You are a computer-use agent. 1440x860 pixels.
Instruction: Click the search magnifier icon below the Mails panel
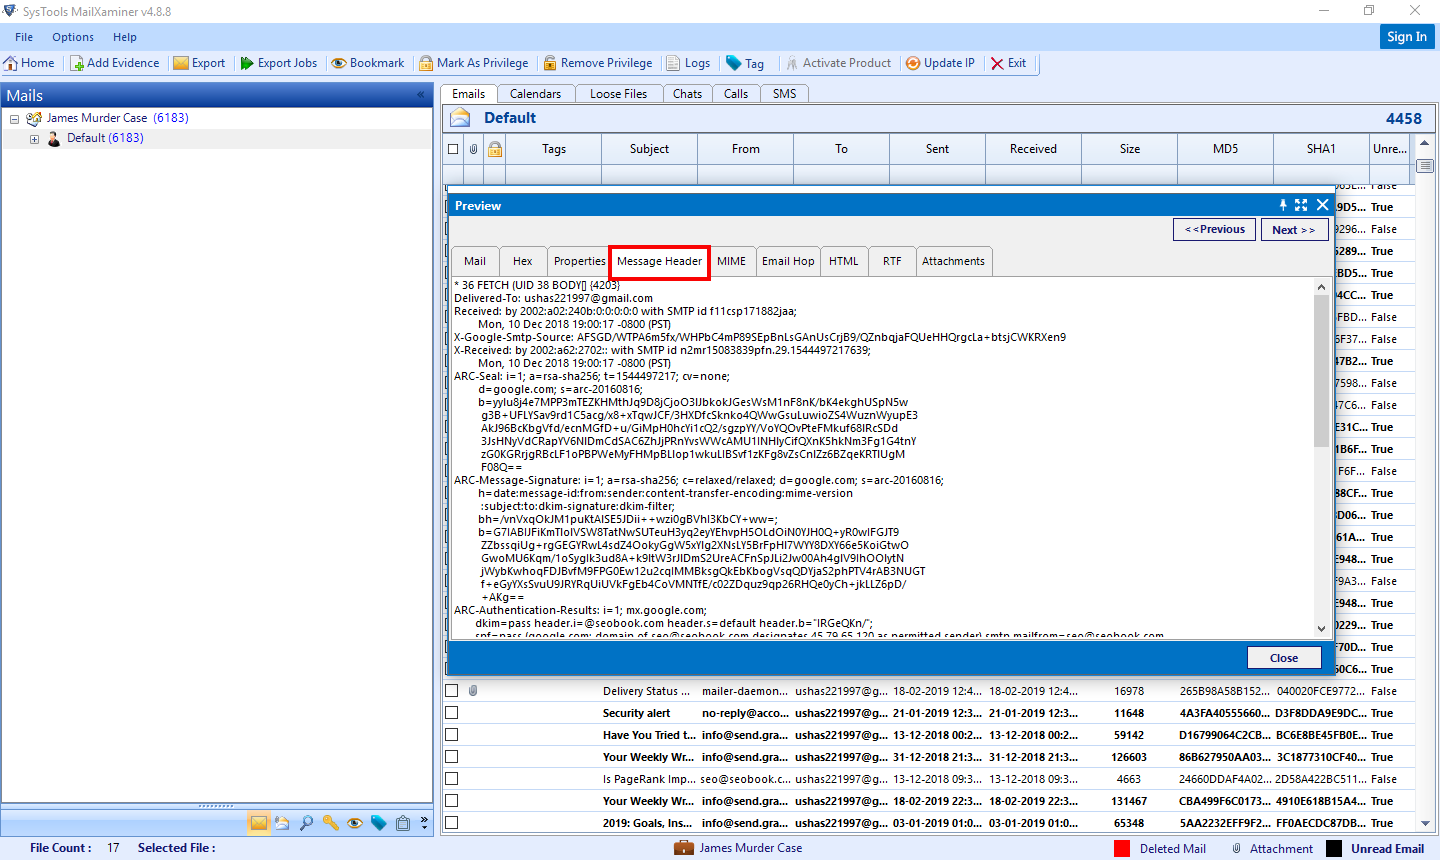307,822
